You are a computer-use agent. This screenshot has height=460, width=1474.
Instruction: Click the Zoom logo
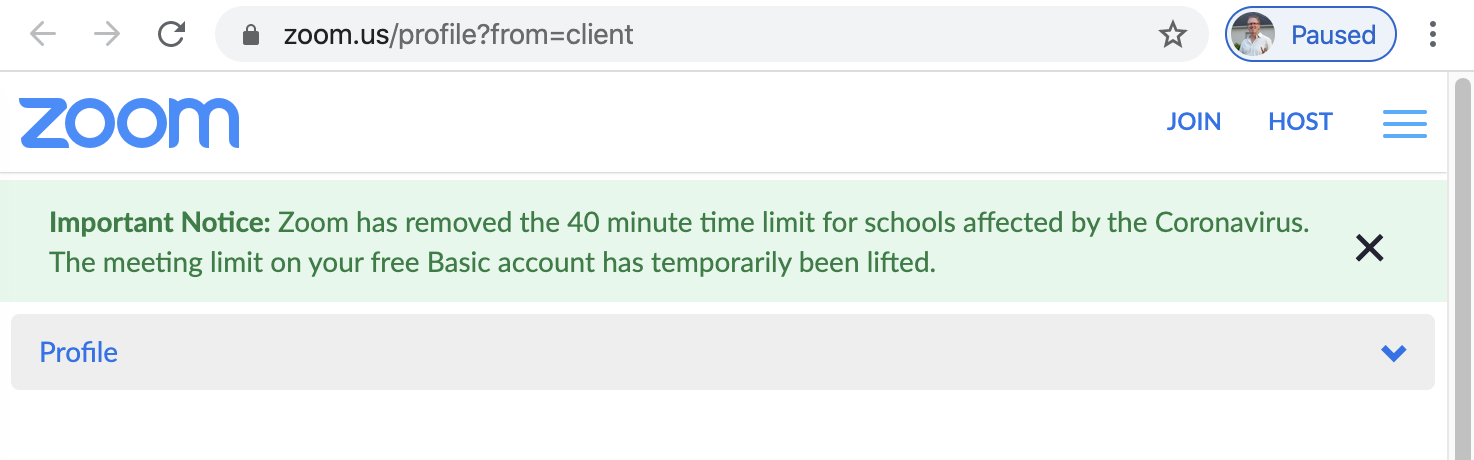(129, 123)
